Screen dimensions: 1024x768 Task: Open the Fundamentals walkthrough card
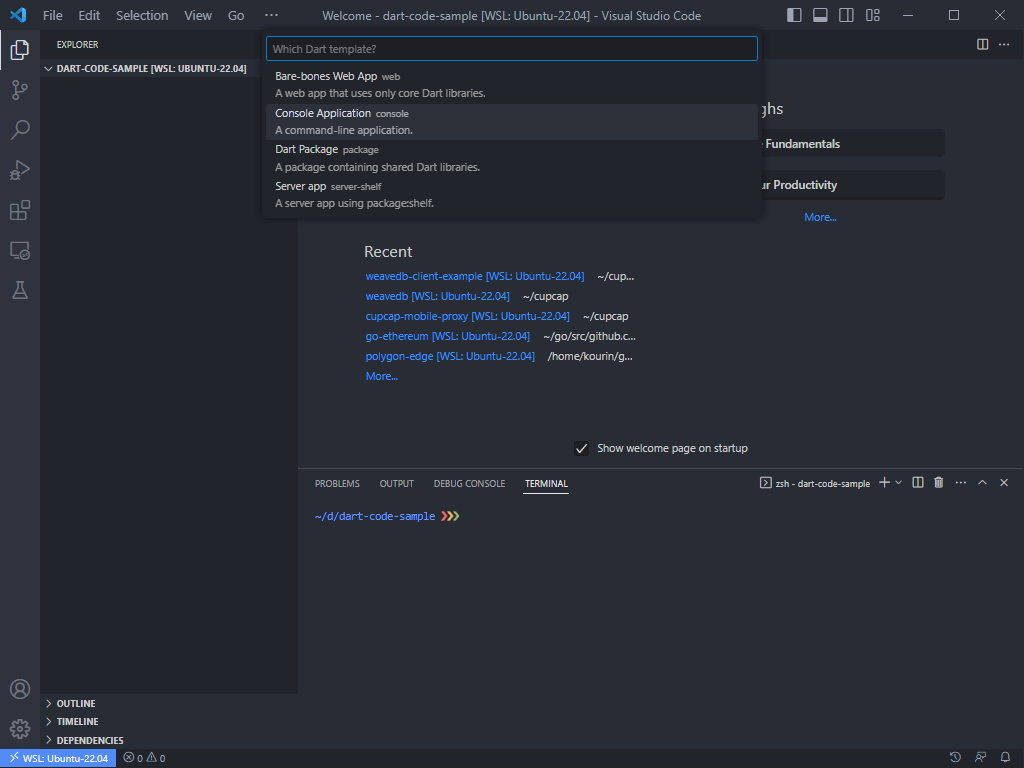(853, 144)
